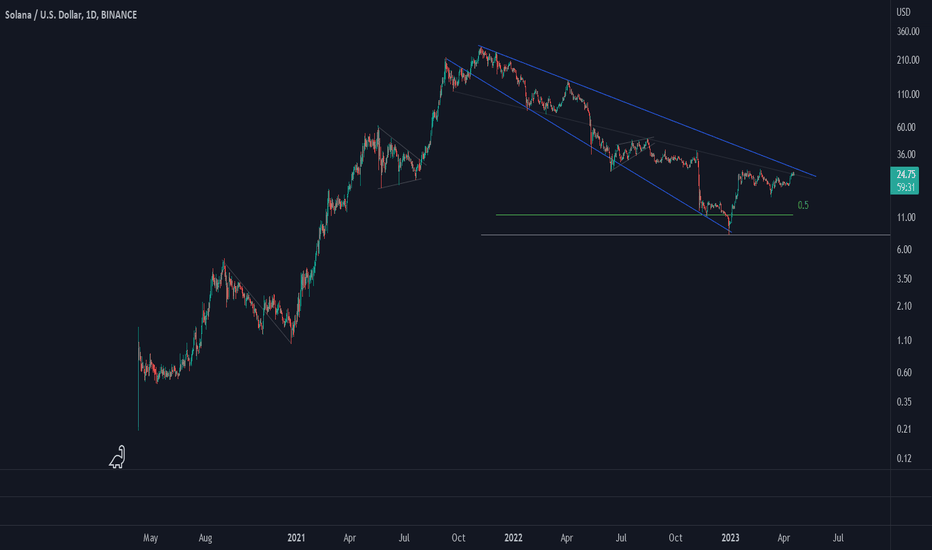Select the green horizontal 0.5 level line

point(644,215)
